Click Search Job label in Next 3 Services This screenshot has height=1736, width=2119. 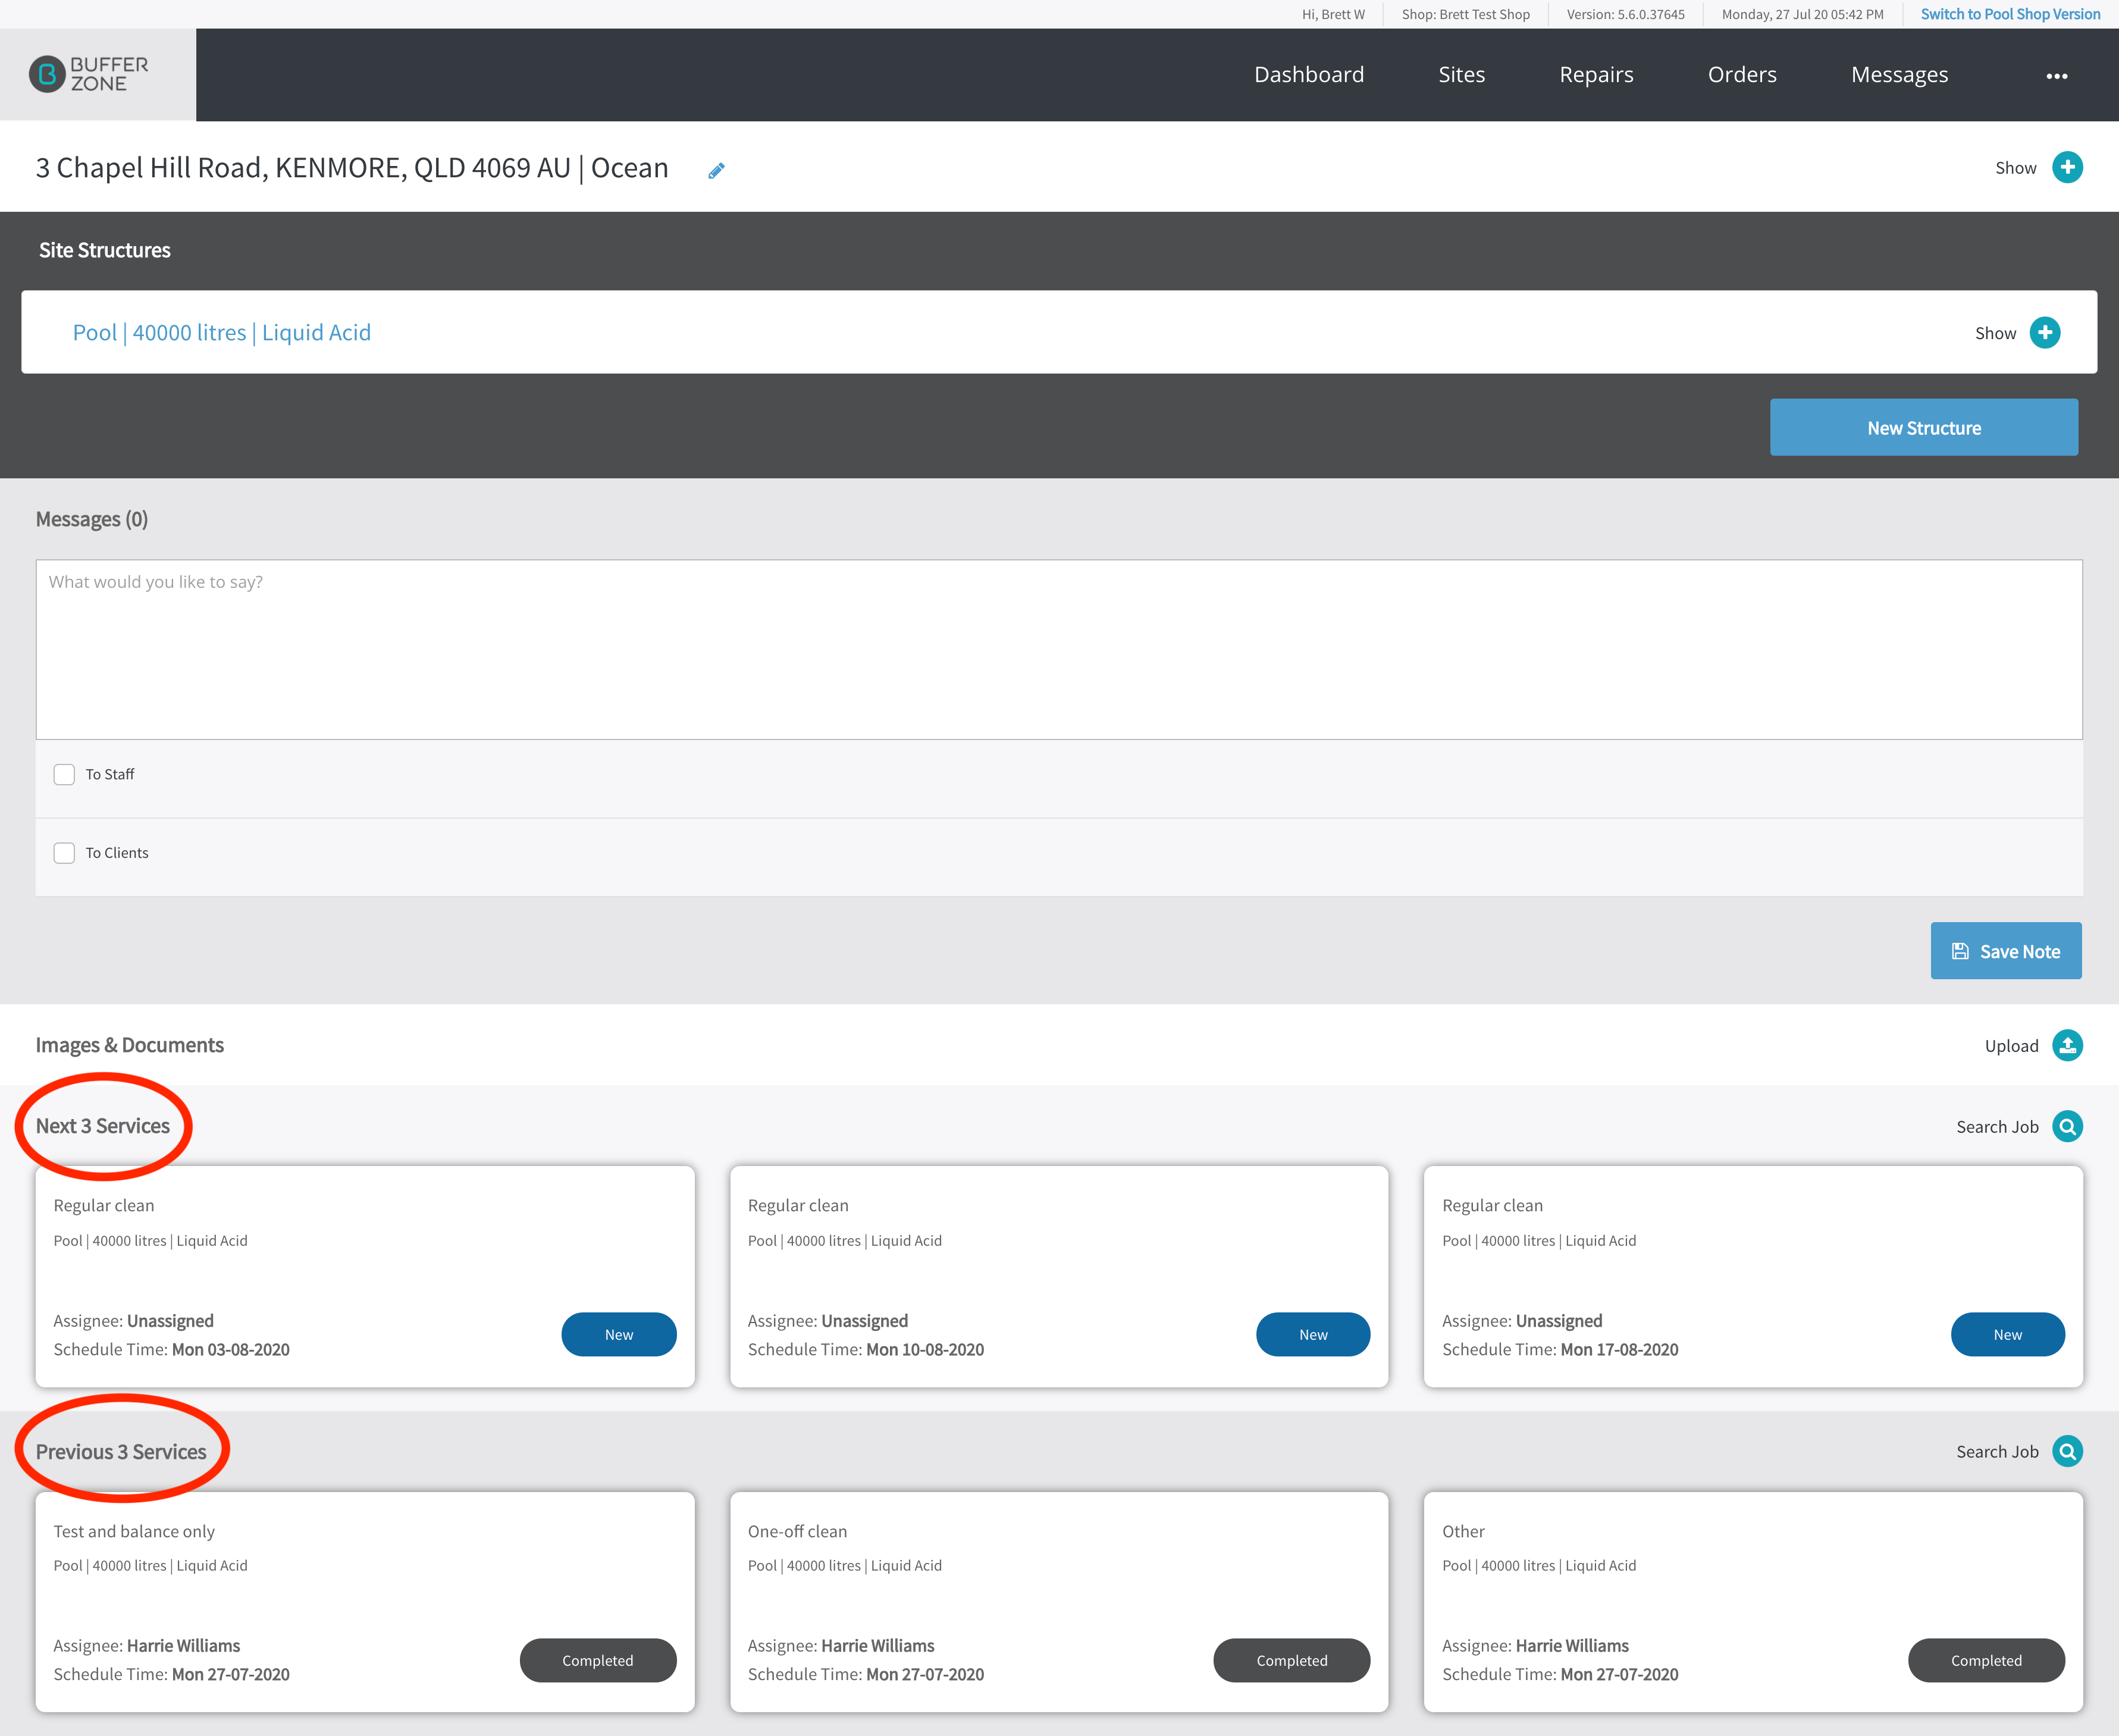coord(1997,1127)
